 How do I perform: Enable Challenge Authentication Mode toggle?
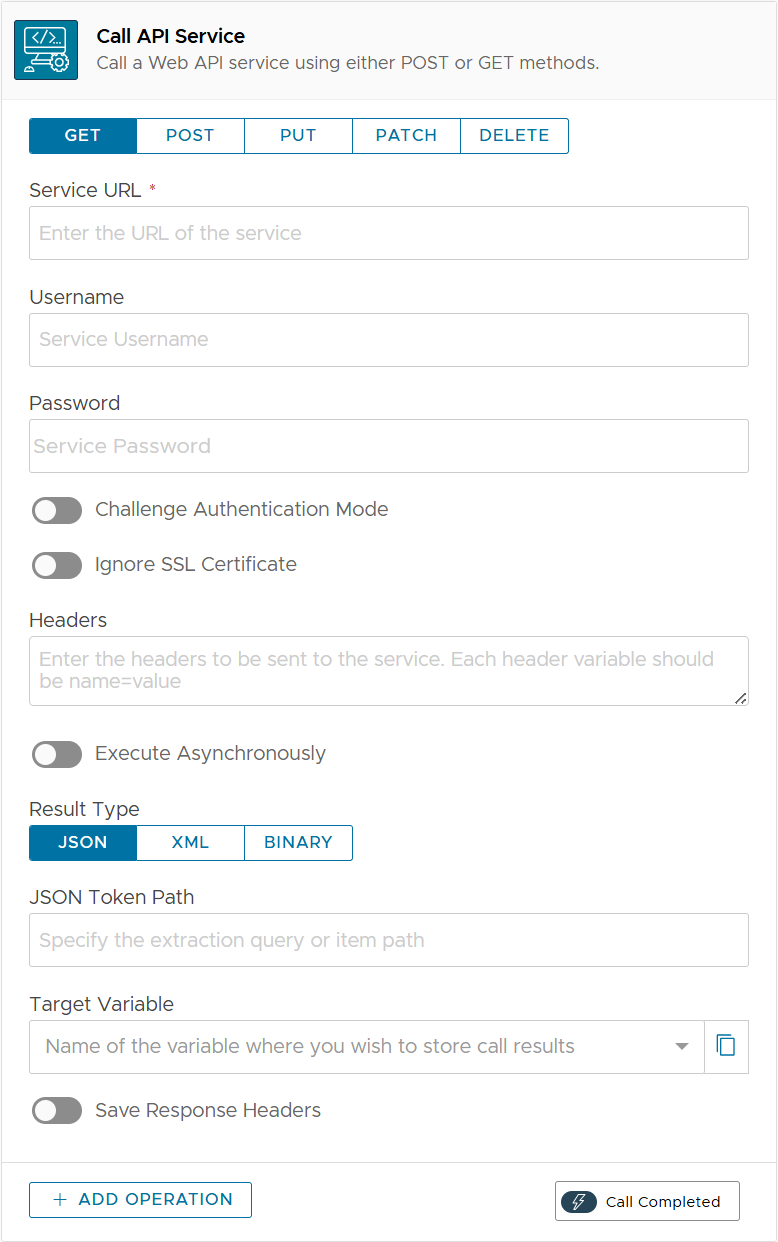pos(57,510)
